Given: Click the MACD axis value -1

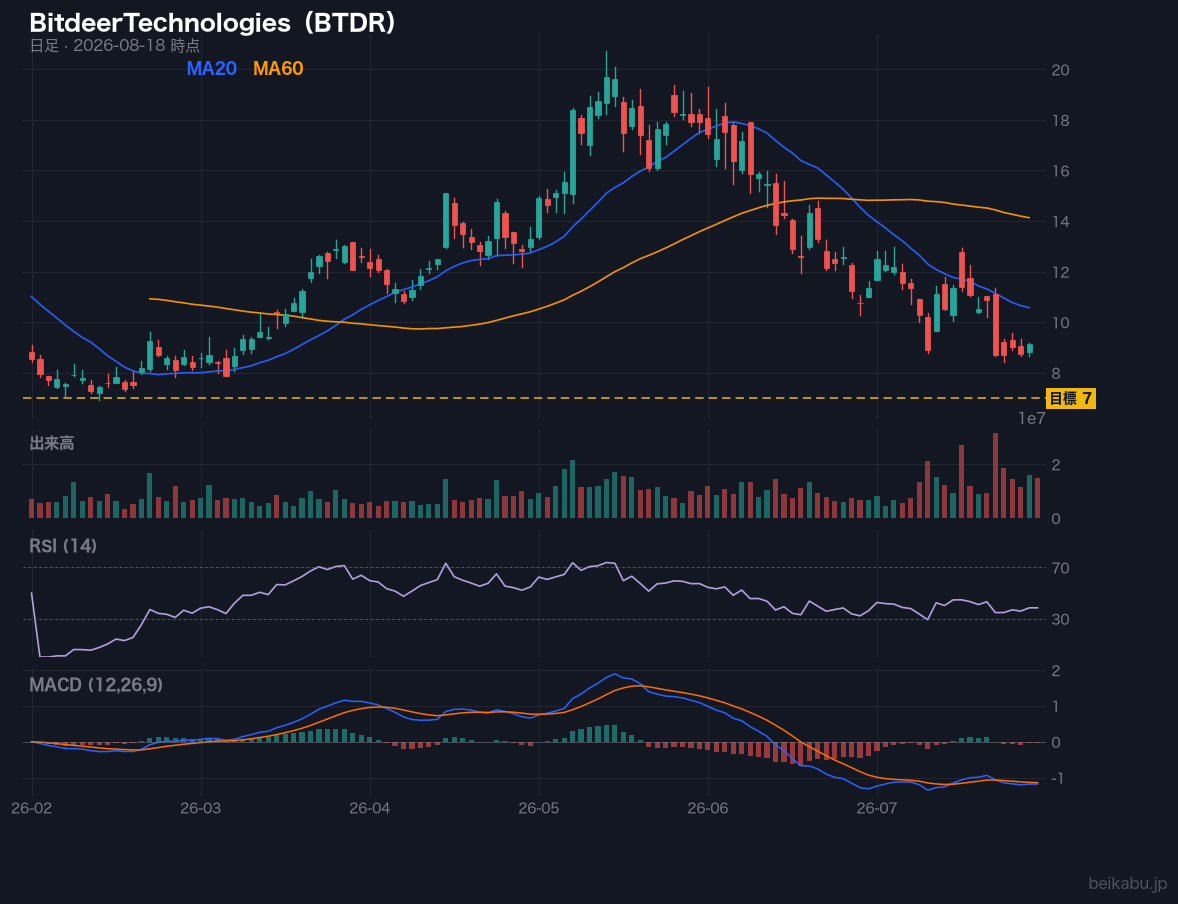Looking at the screenshot, I should tap(1056, 779).
